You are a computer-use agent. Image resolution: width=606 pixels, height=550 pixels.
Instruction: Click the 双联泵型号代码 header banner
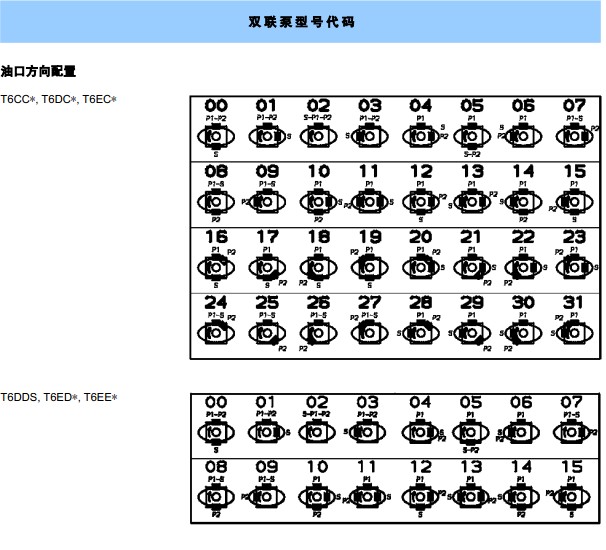point(301,21)
